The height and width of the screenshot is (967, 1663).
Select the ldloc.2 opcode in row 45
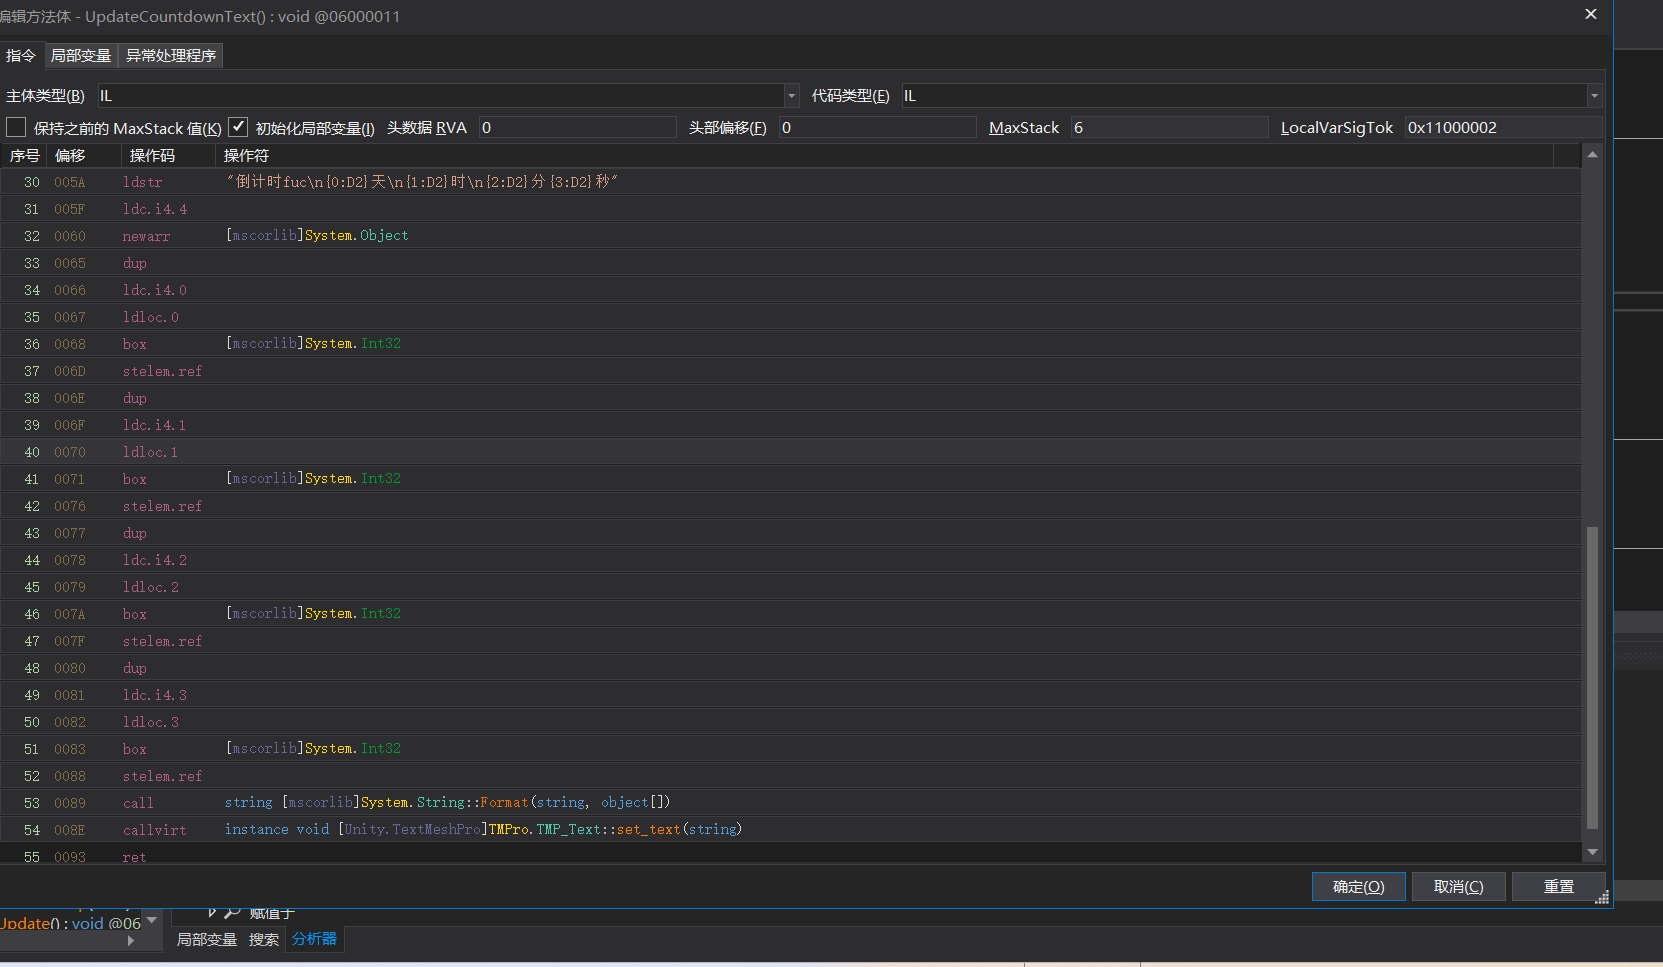[151, 587]
